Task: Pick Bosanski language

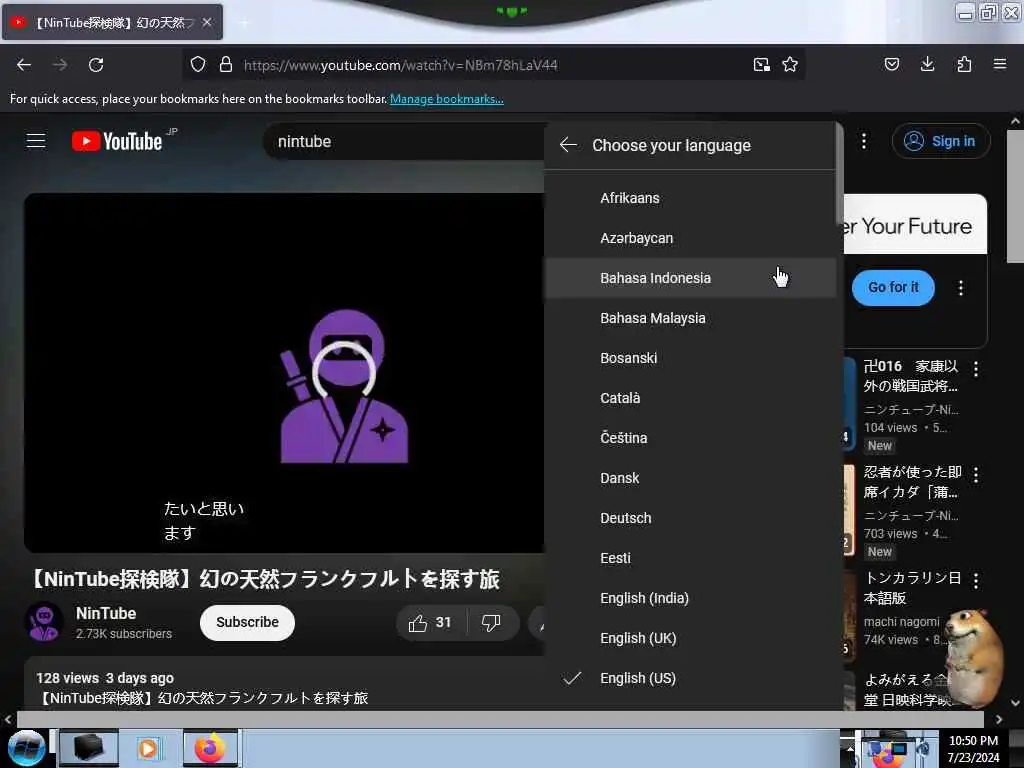Action: pos(690,358)
